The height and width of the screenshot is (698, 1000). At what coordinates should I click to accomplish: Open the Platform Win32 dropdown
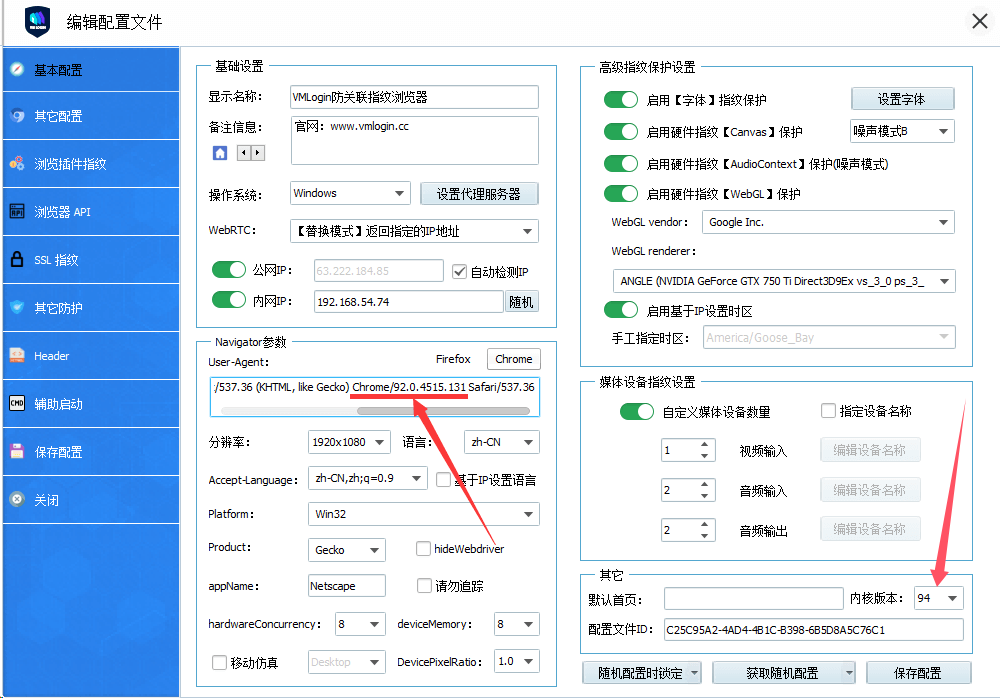423,514
